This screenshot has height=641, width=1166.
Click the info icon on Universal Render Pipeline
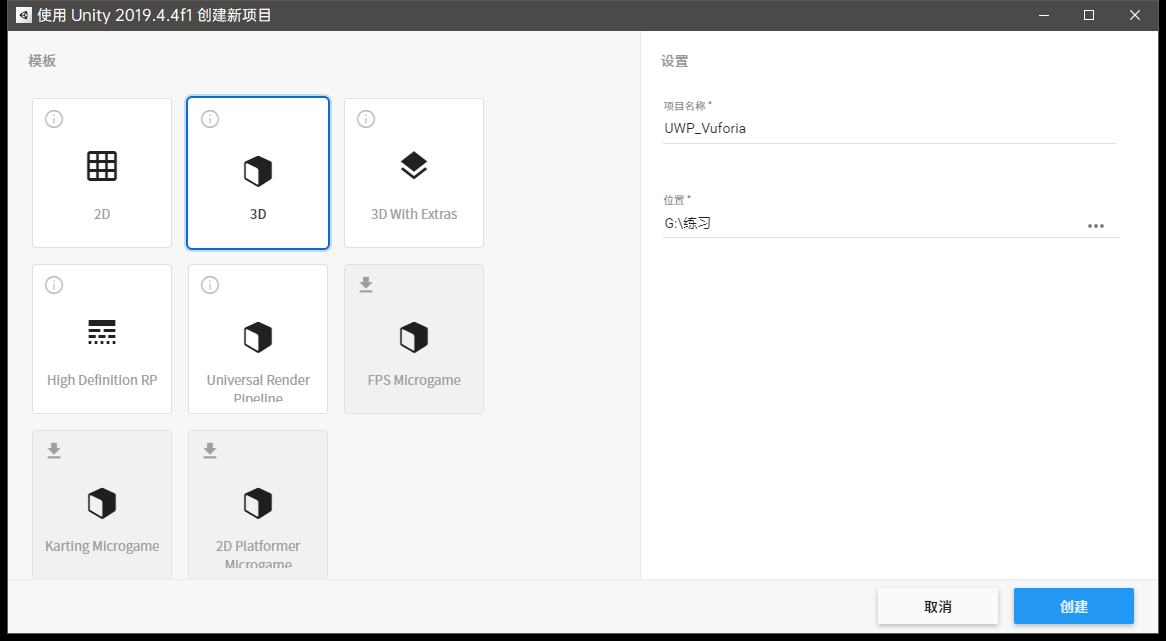(x=210, y=285)
